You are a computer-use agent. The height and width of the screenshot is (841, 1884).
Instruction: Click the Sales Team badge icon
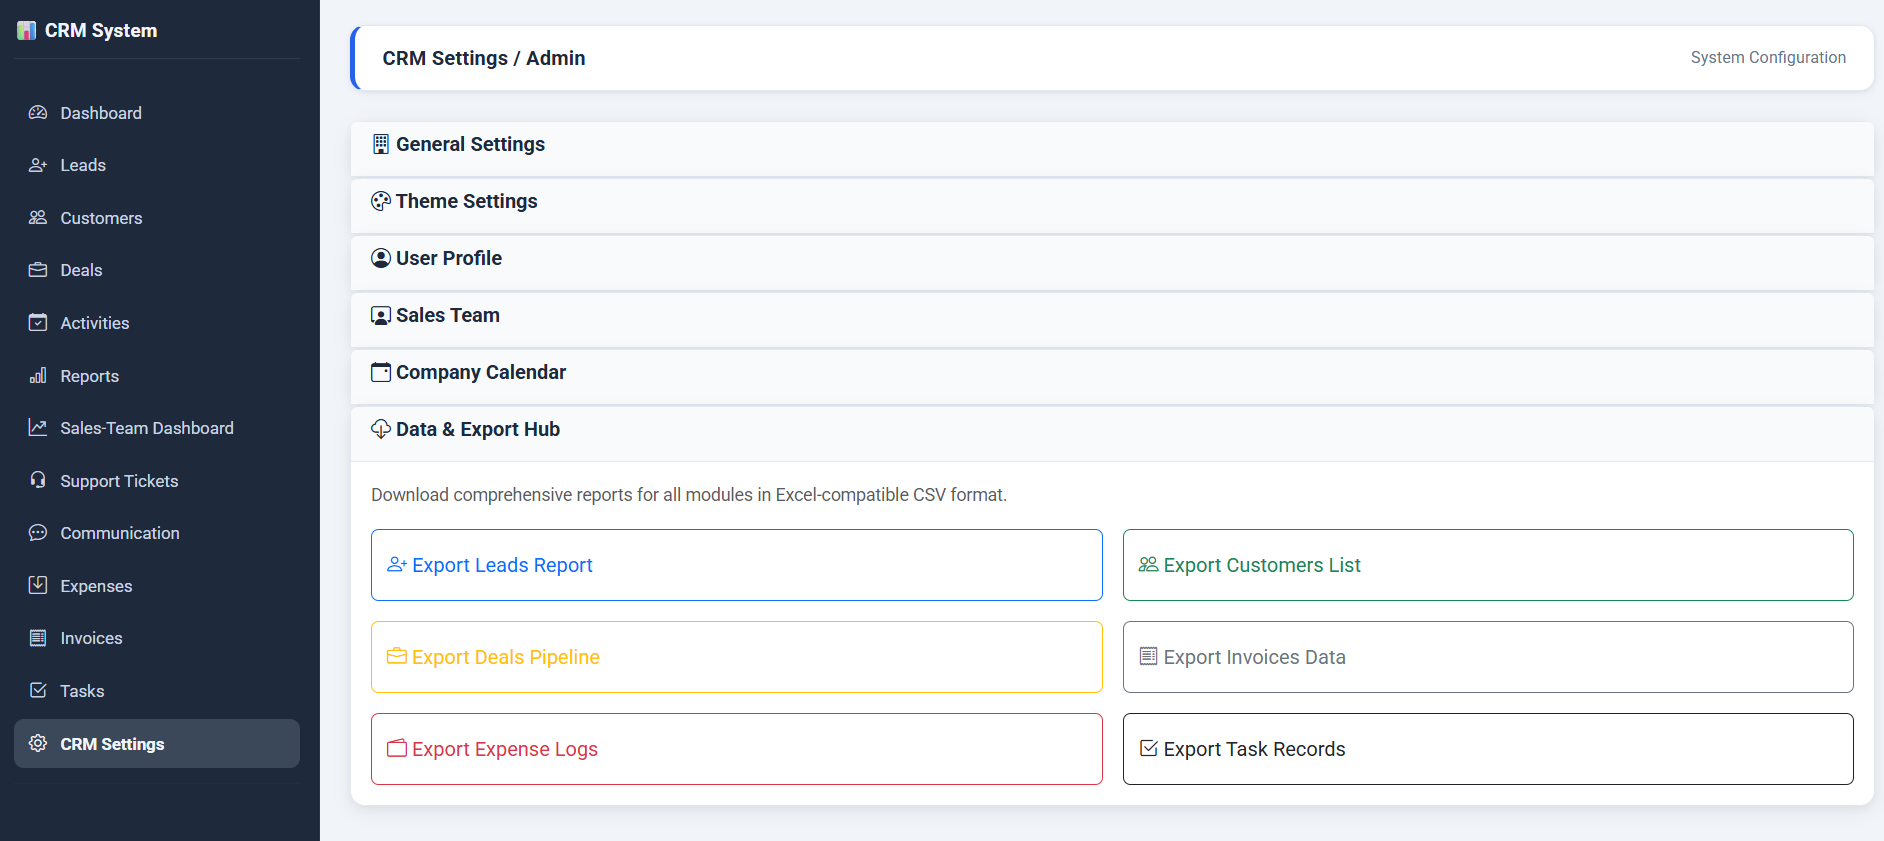tap(381, 315)
